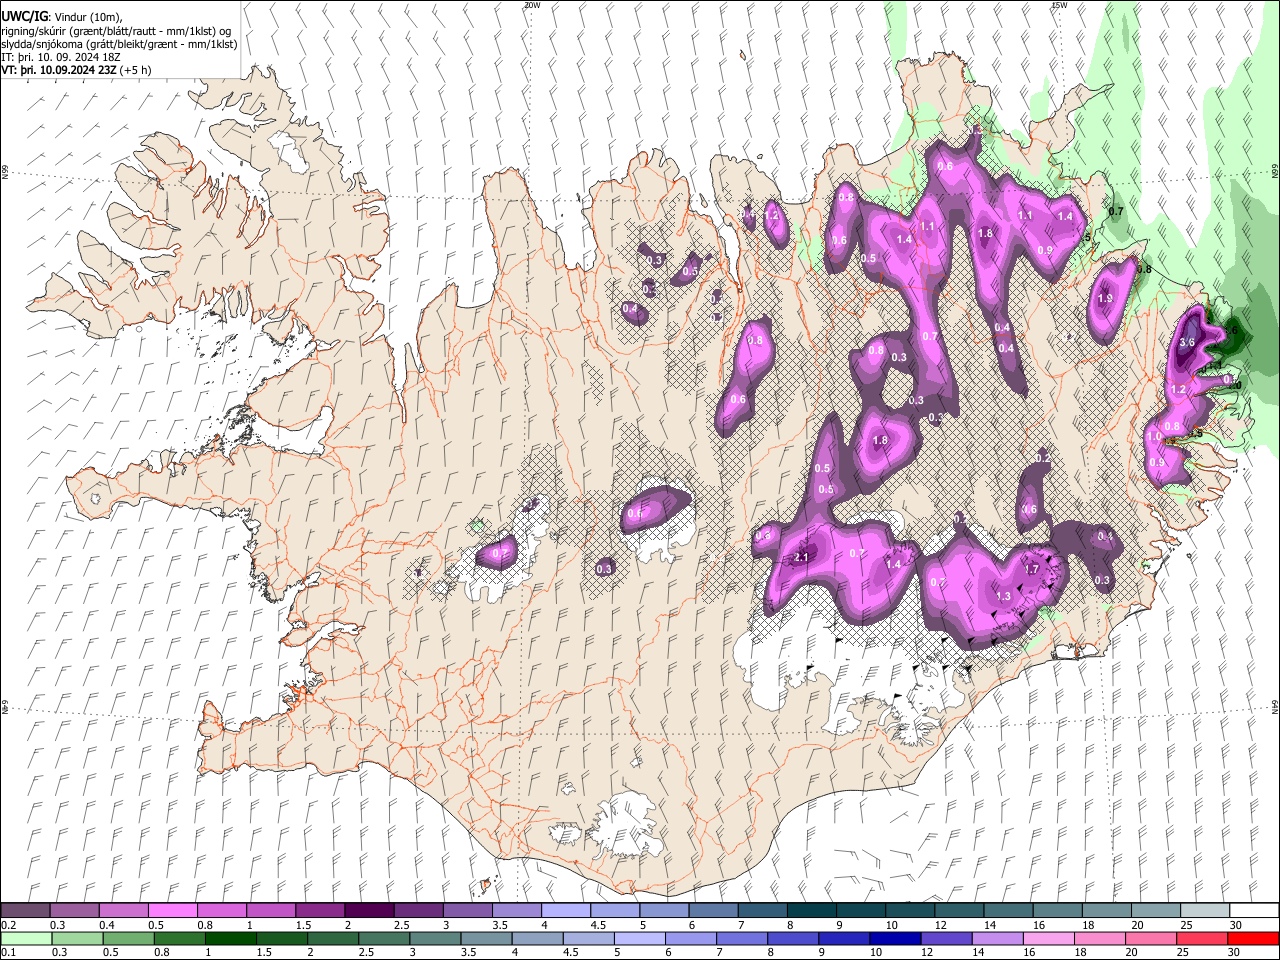Image resolution: width=1280 pixels, height=960 pixels.
Task: Click the 'VT: þri. 10.09.2024 23Z' valid time
Action: (58, 70)
